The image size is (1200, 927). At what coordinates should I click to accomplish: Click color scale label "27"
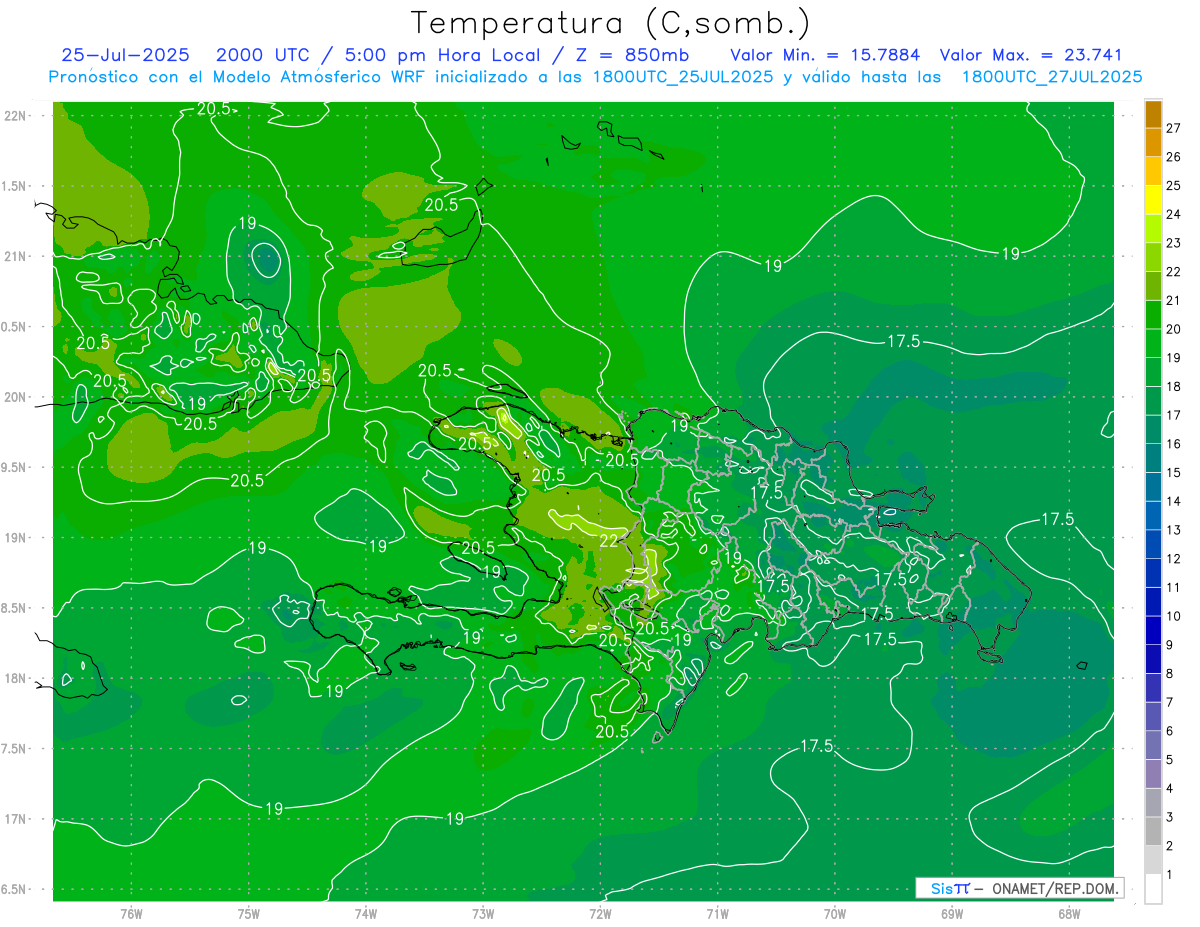point(1174,128)
